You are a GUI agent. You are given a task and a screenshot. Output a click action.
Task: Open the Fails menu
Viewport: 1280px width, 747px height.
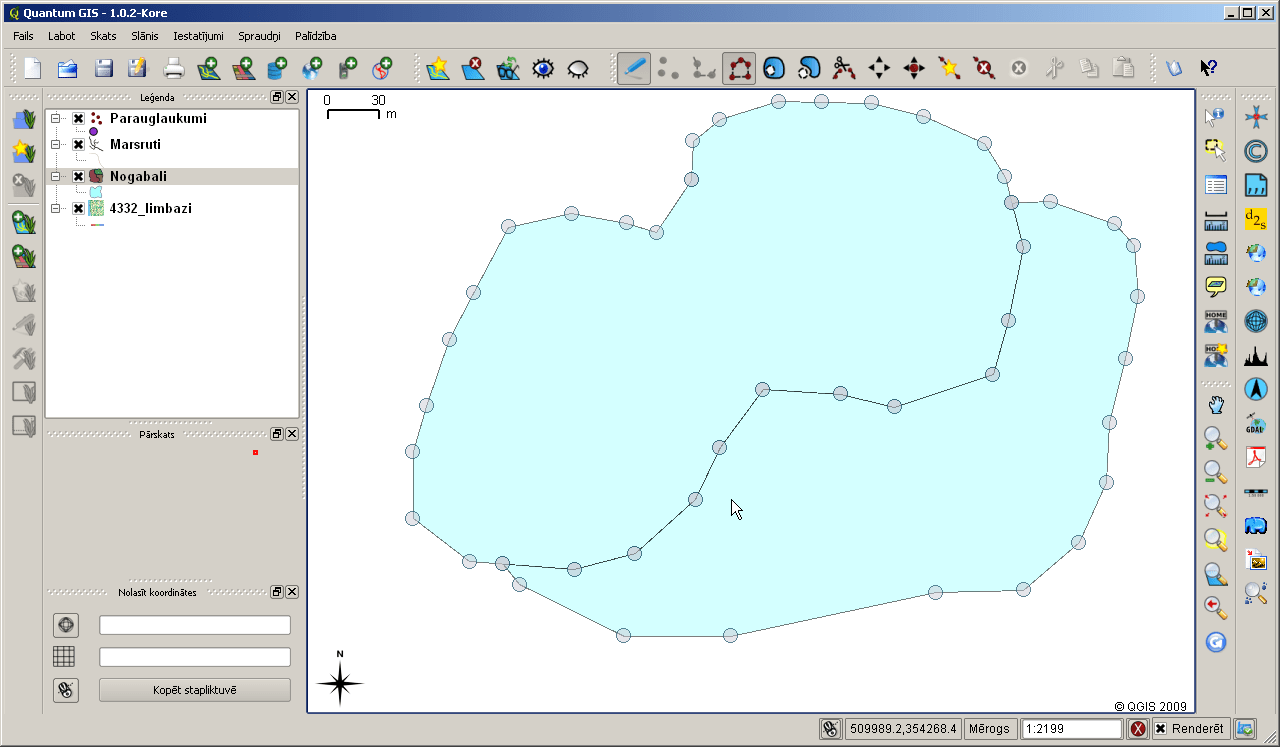pos(24,36)
